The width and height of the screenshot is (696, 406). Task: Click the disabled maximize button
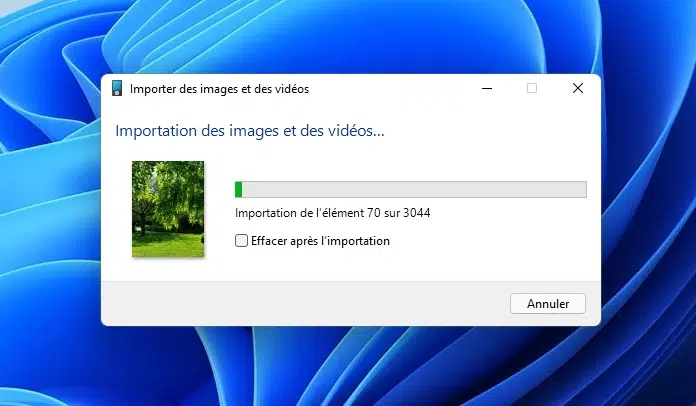pos(532,88)
